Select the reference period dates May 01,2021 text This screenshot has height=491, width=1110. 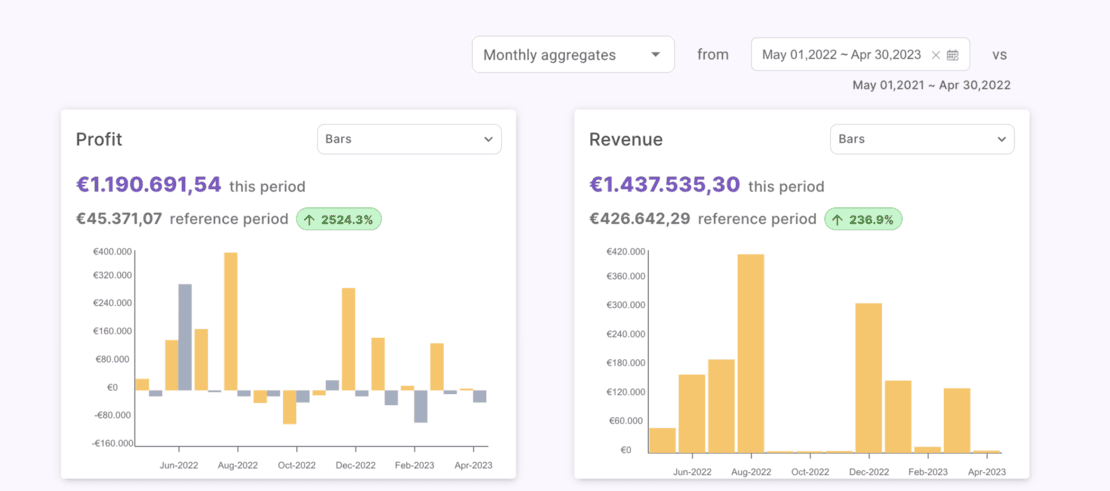point(888,85)
